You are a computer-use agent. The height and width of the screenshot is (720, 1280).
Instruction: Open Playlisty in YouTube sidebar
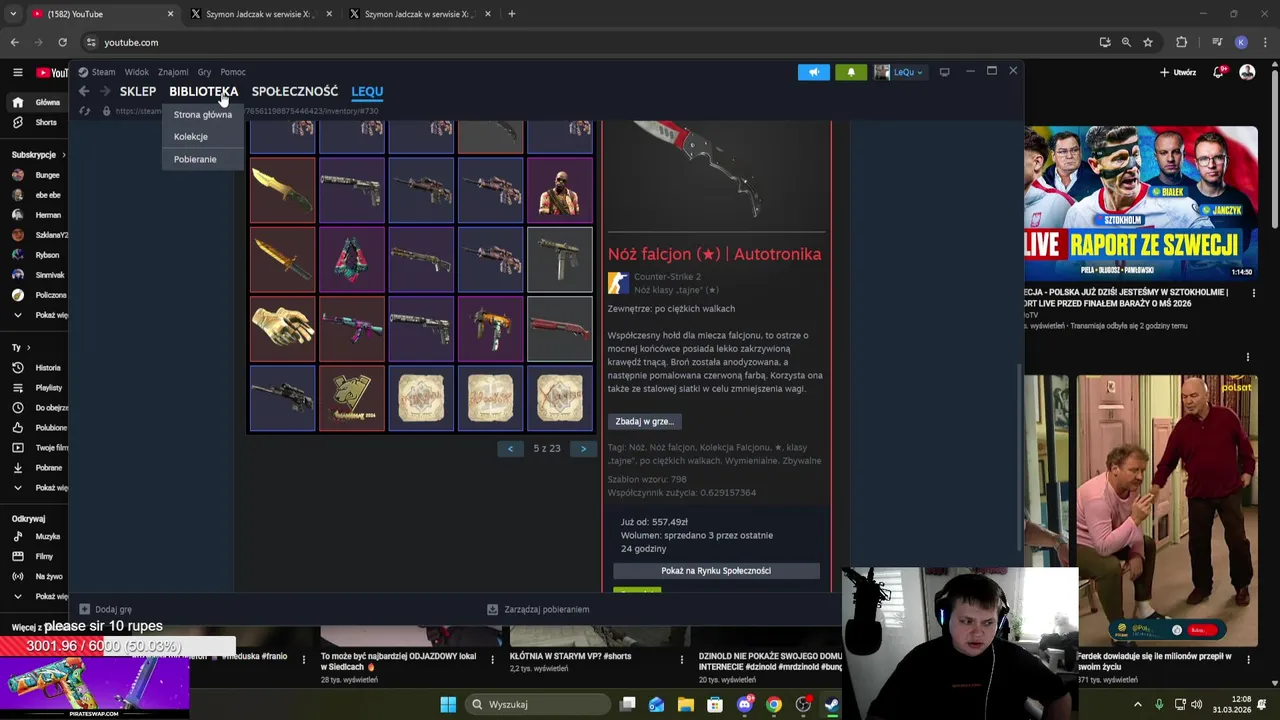[x=36, y=388]
